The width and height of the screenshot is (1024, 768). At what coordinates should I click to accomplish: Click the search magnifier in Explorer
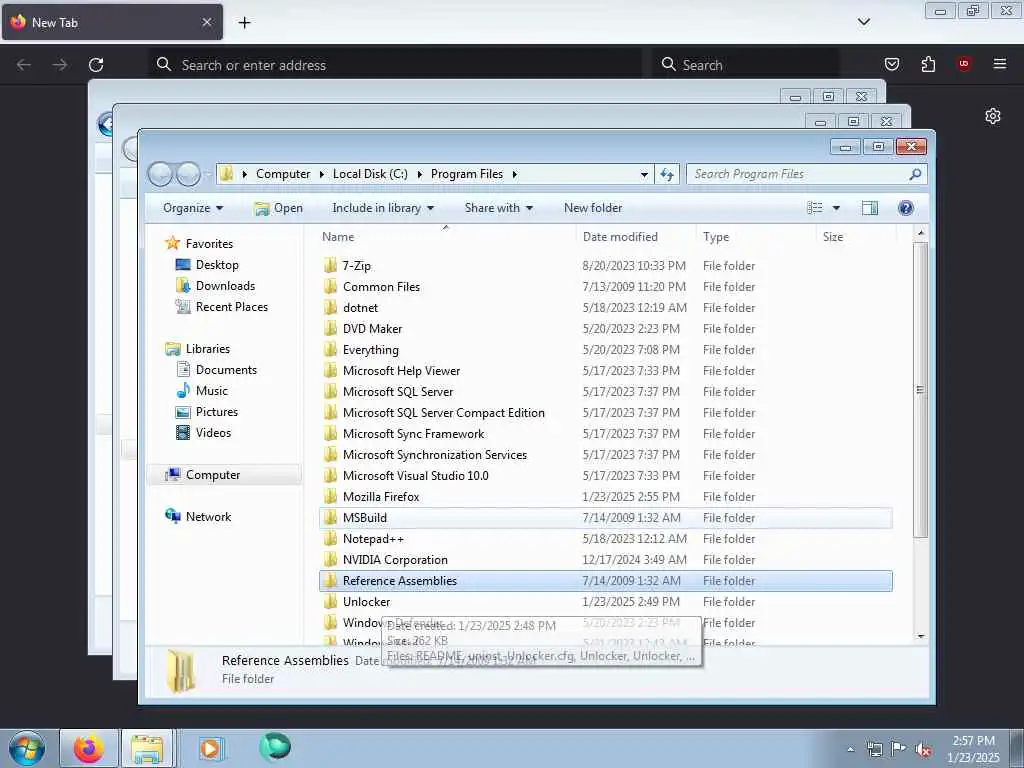pyautogui.click(x=915, y=174)
